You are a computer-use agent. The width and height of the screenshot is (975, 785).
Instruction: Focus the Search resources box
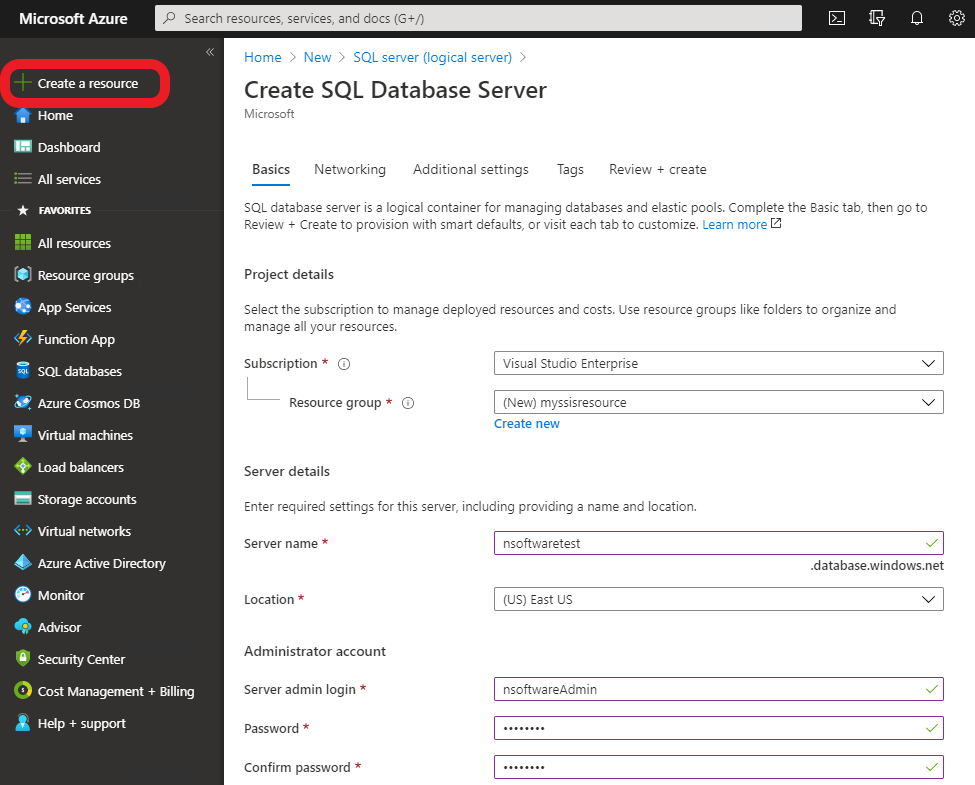coord(478,18)
